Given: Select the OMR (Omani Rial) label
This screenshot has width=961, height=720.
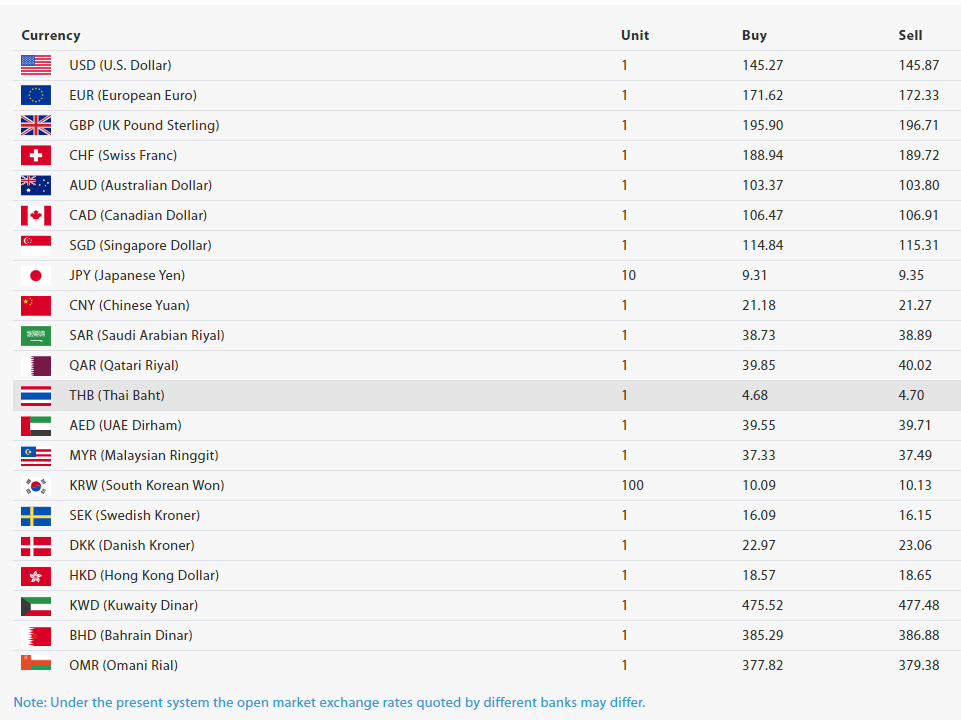Looking at the screenshot, I should point(125,665).
